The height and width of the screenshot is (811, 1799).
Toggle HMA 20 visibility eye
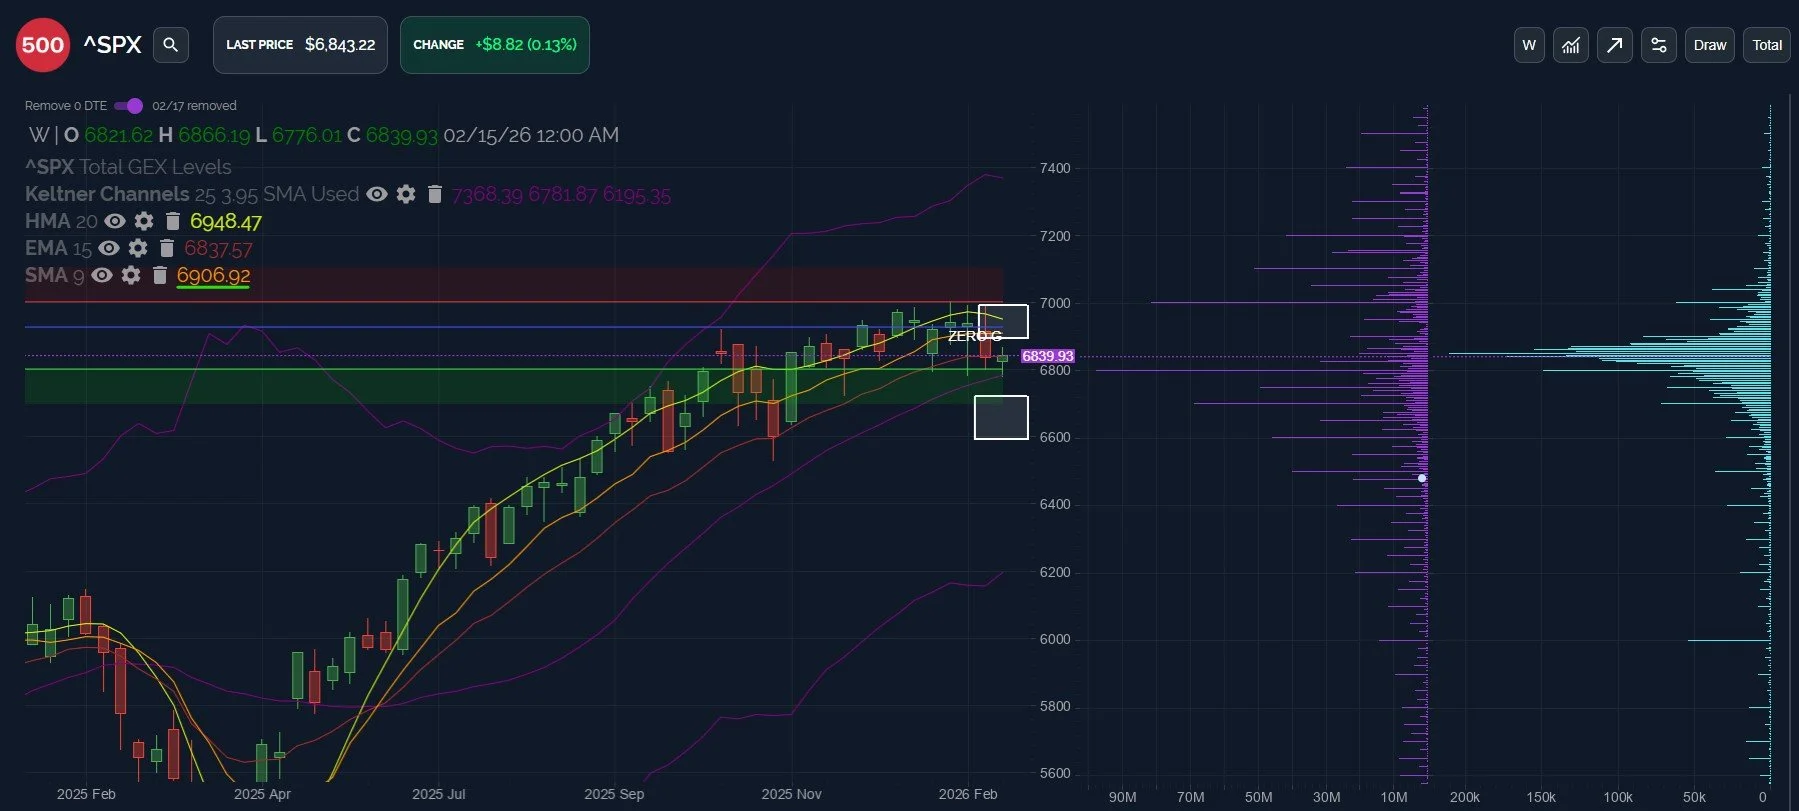(115, 221)
